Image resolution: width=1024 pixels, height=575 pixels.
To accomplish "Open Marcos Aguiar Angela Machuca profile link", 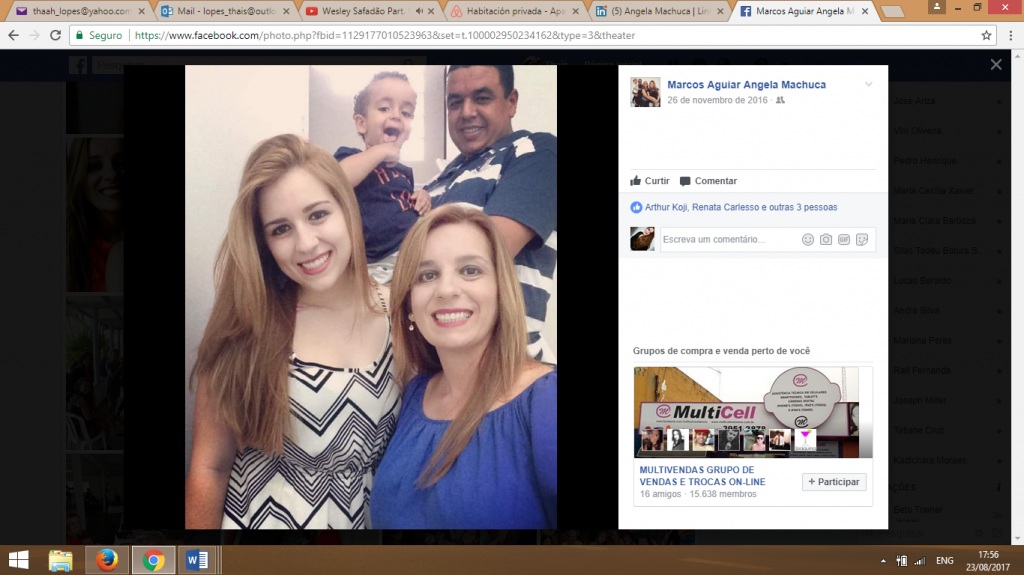I will [746, 85].
